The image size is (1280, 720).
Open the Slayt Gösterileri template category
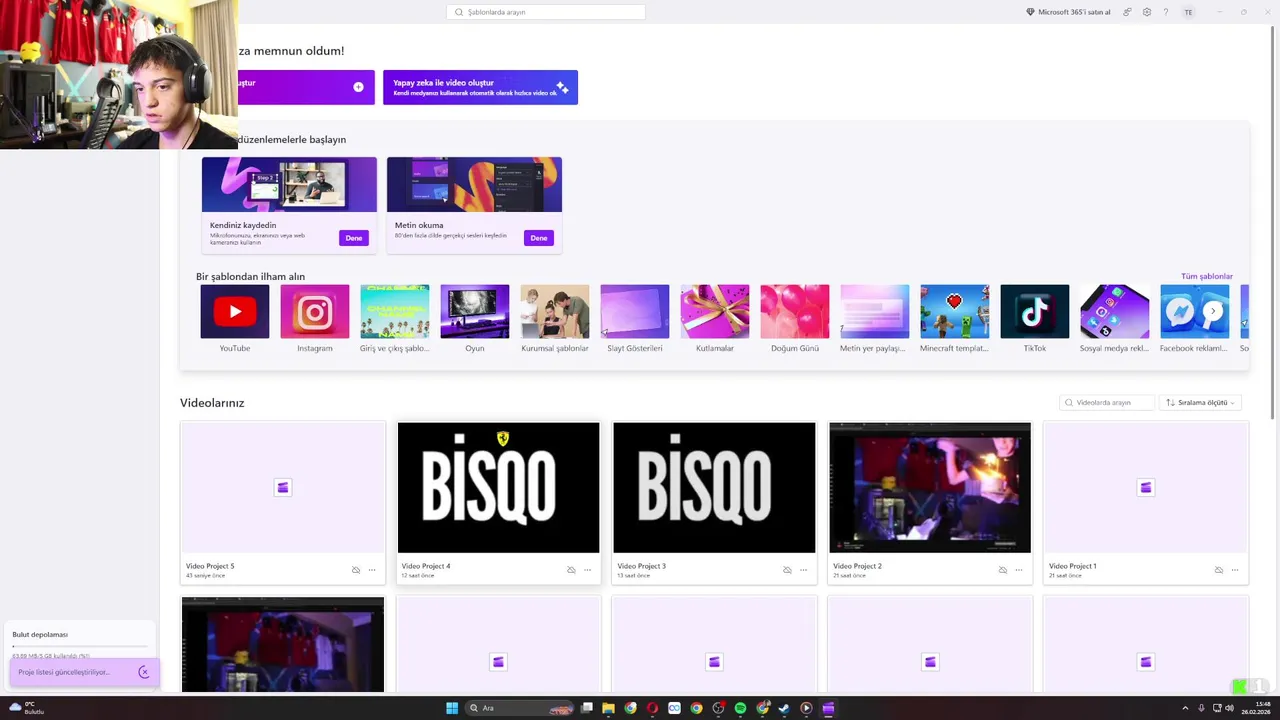[635, 318]
